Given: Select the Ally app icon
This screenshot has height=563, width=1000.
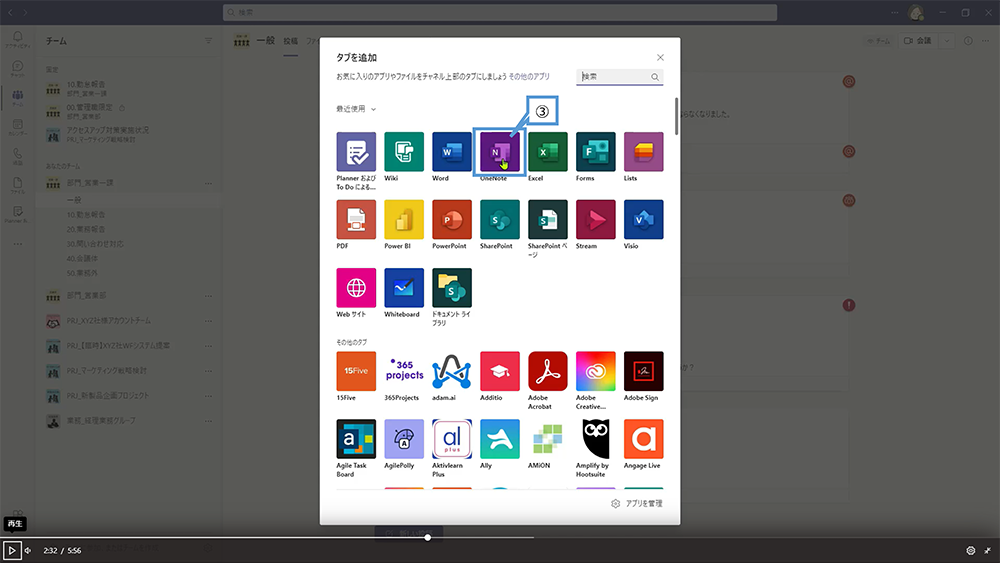Looking at the screenshot, I should coord(499,439).
